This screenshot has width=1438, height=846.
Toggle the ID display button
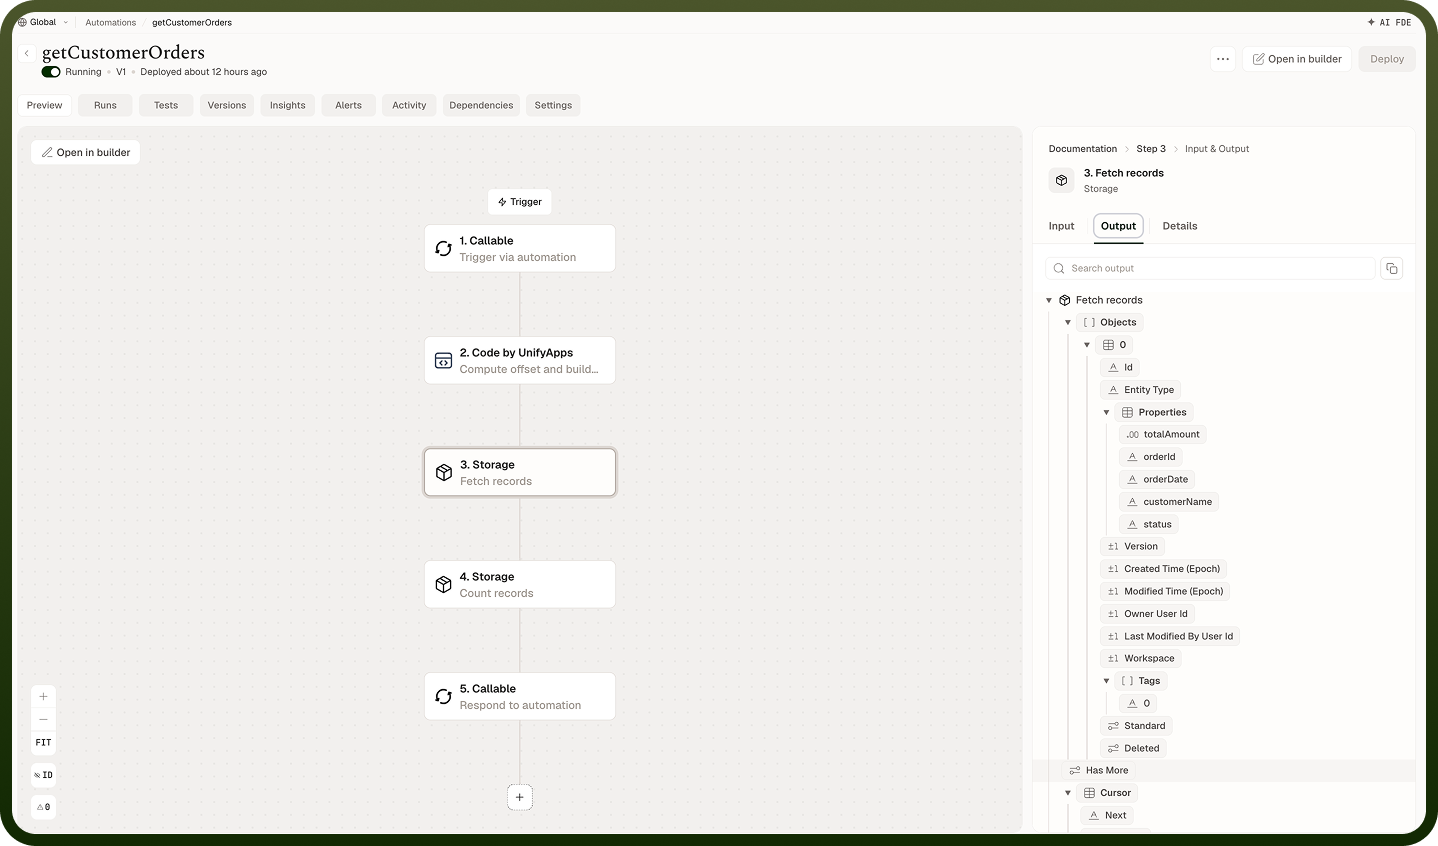[x=43, y=775]
